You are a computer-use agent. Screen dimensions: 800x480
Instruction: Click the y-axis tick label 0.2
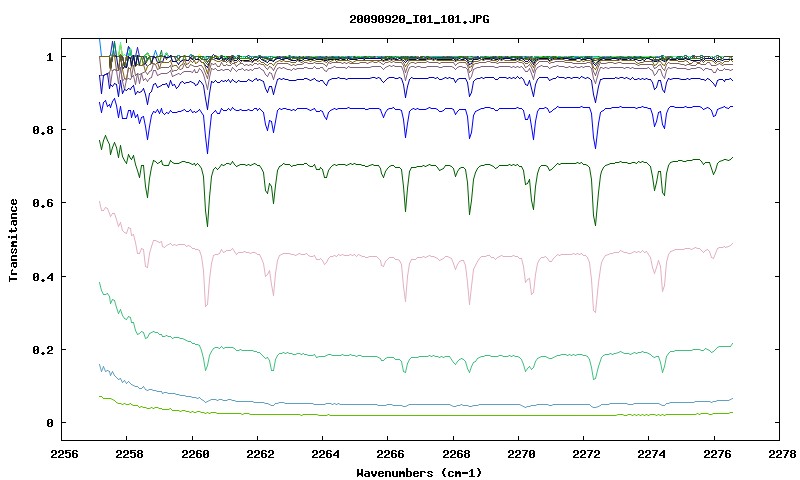pyautogui.click(x=43, y=350)
